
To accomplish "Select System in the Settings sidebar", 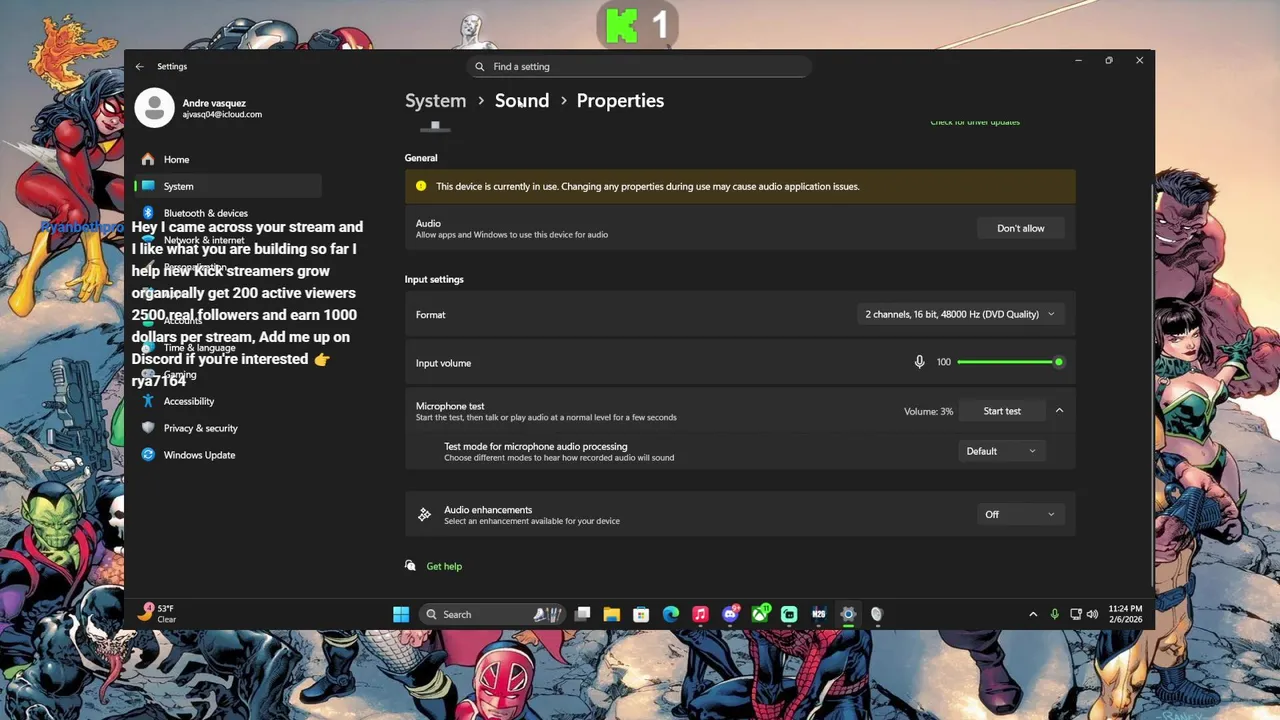I will pos(228,186).
